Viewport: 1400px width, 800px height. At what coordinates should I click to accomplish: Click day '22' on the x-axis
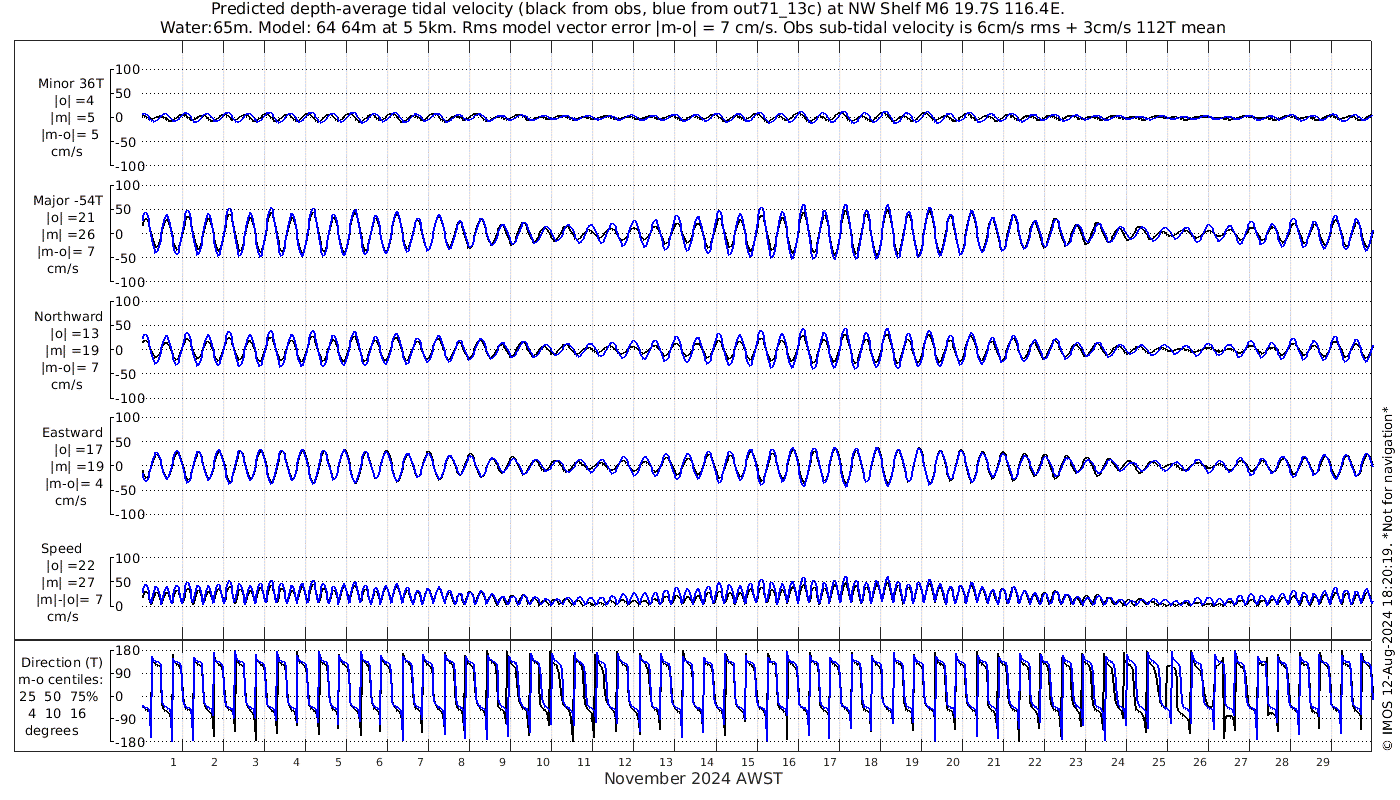1035,762
